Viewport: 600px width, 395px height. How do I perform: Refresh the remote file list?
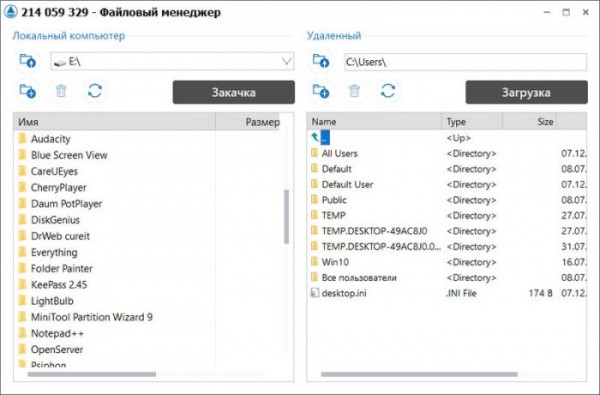pyautogui.click(x=388, y=91)
